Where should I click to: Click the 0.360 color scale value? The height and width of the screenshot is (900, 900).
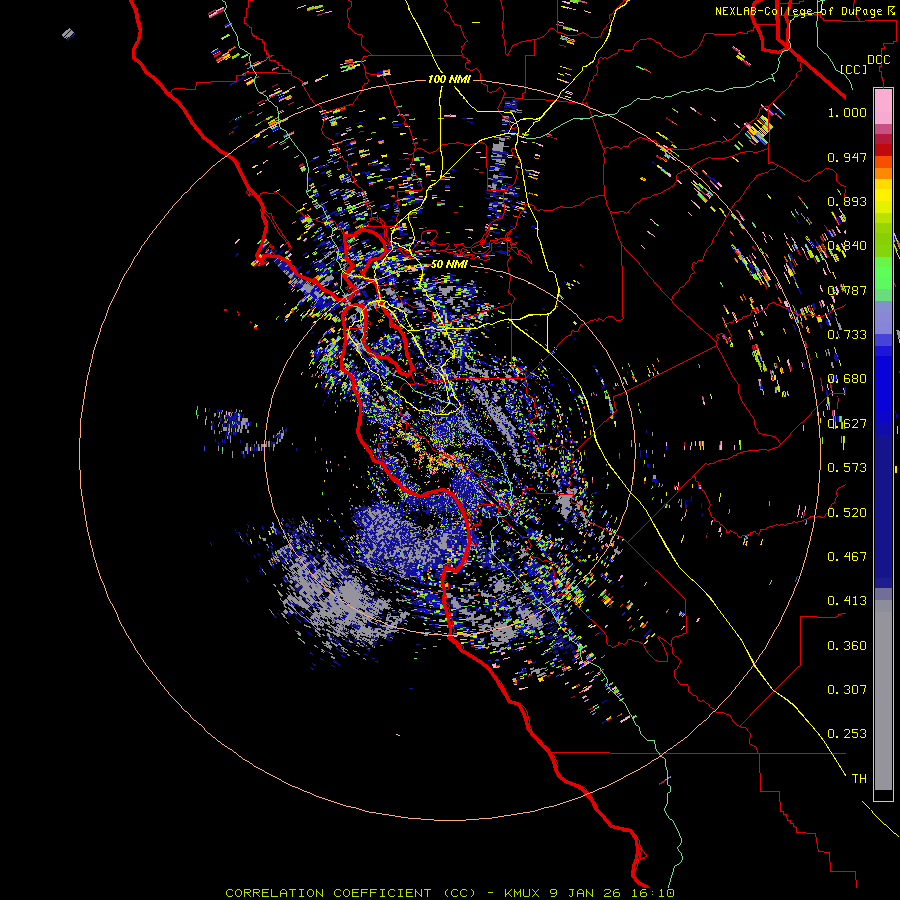[847, 646]
